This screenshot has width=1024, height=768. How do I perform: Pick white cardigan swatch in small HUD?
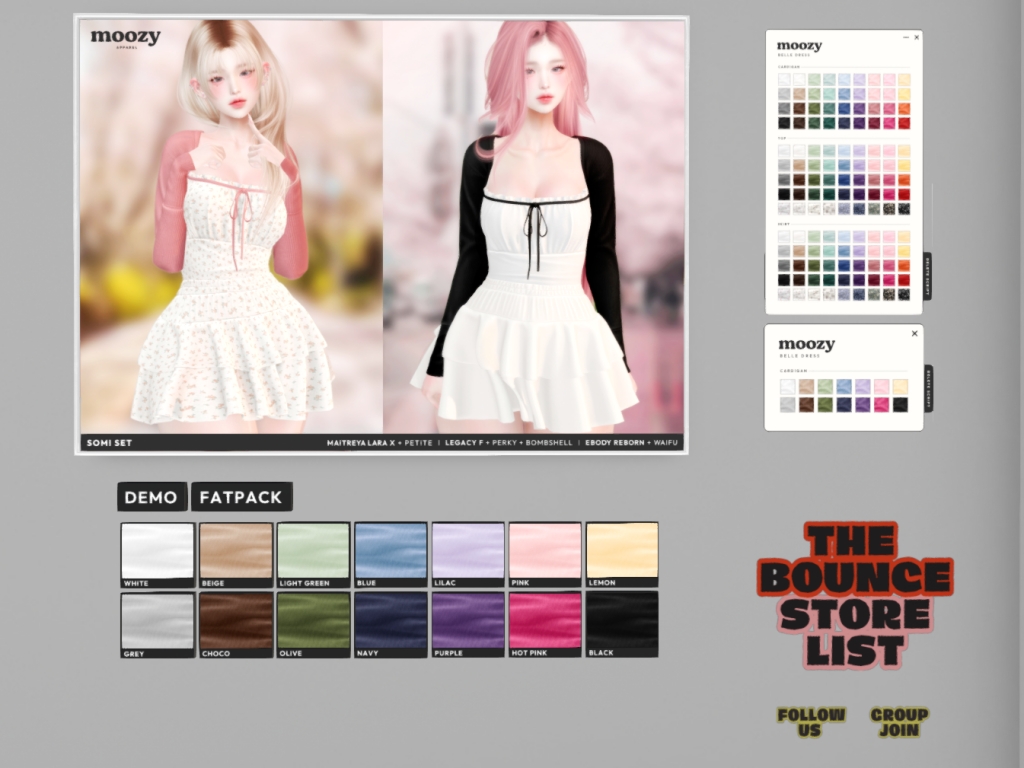coord(788,387)
